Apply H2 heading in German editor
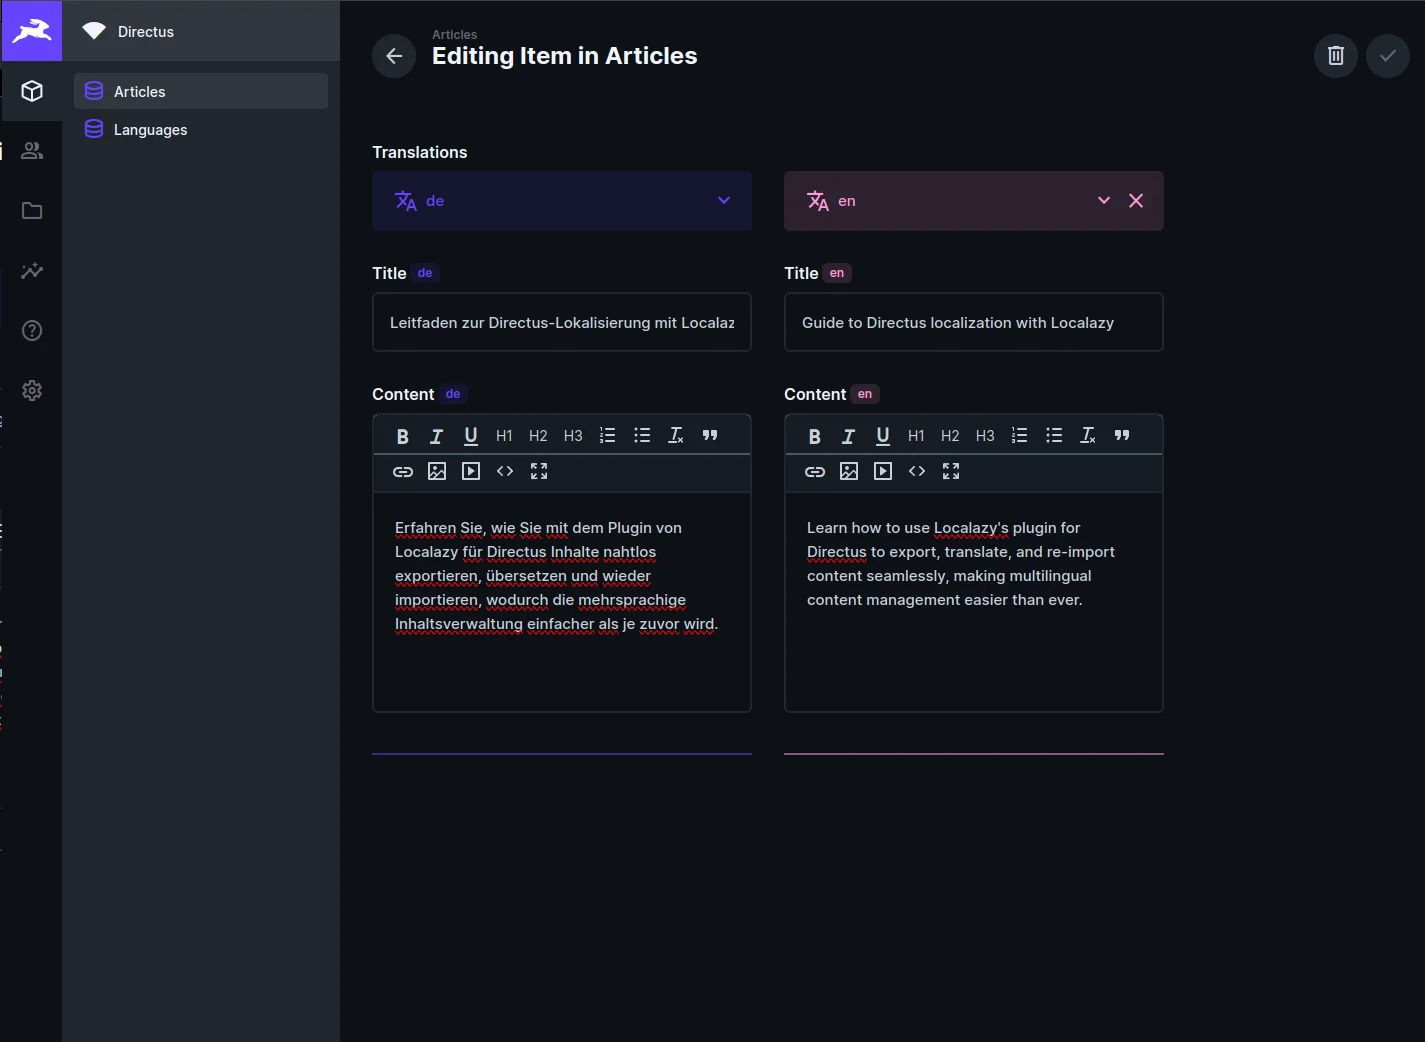The height and width of the screenshot is (1042, 1425). [x=538, y=436]
